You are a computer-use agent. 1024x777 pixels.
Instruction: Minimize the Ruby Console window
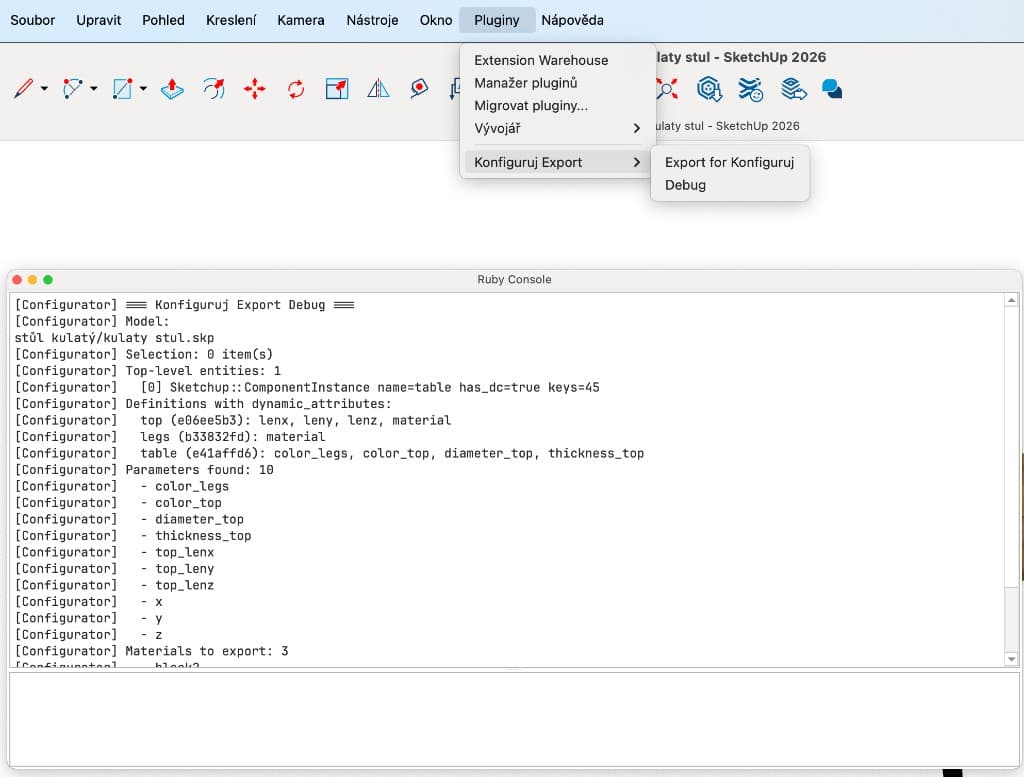(x=33, y=279)
